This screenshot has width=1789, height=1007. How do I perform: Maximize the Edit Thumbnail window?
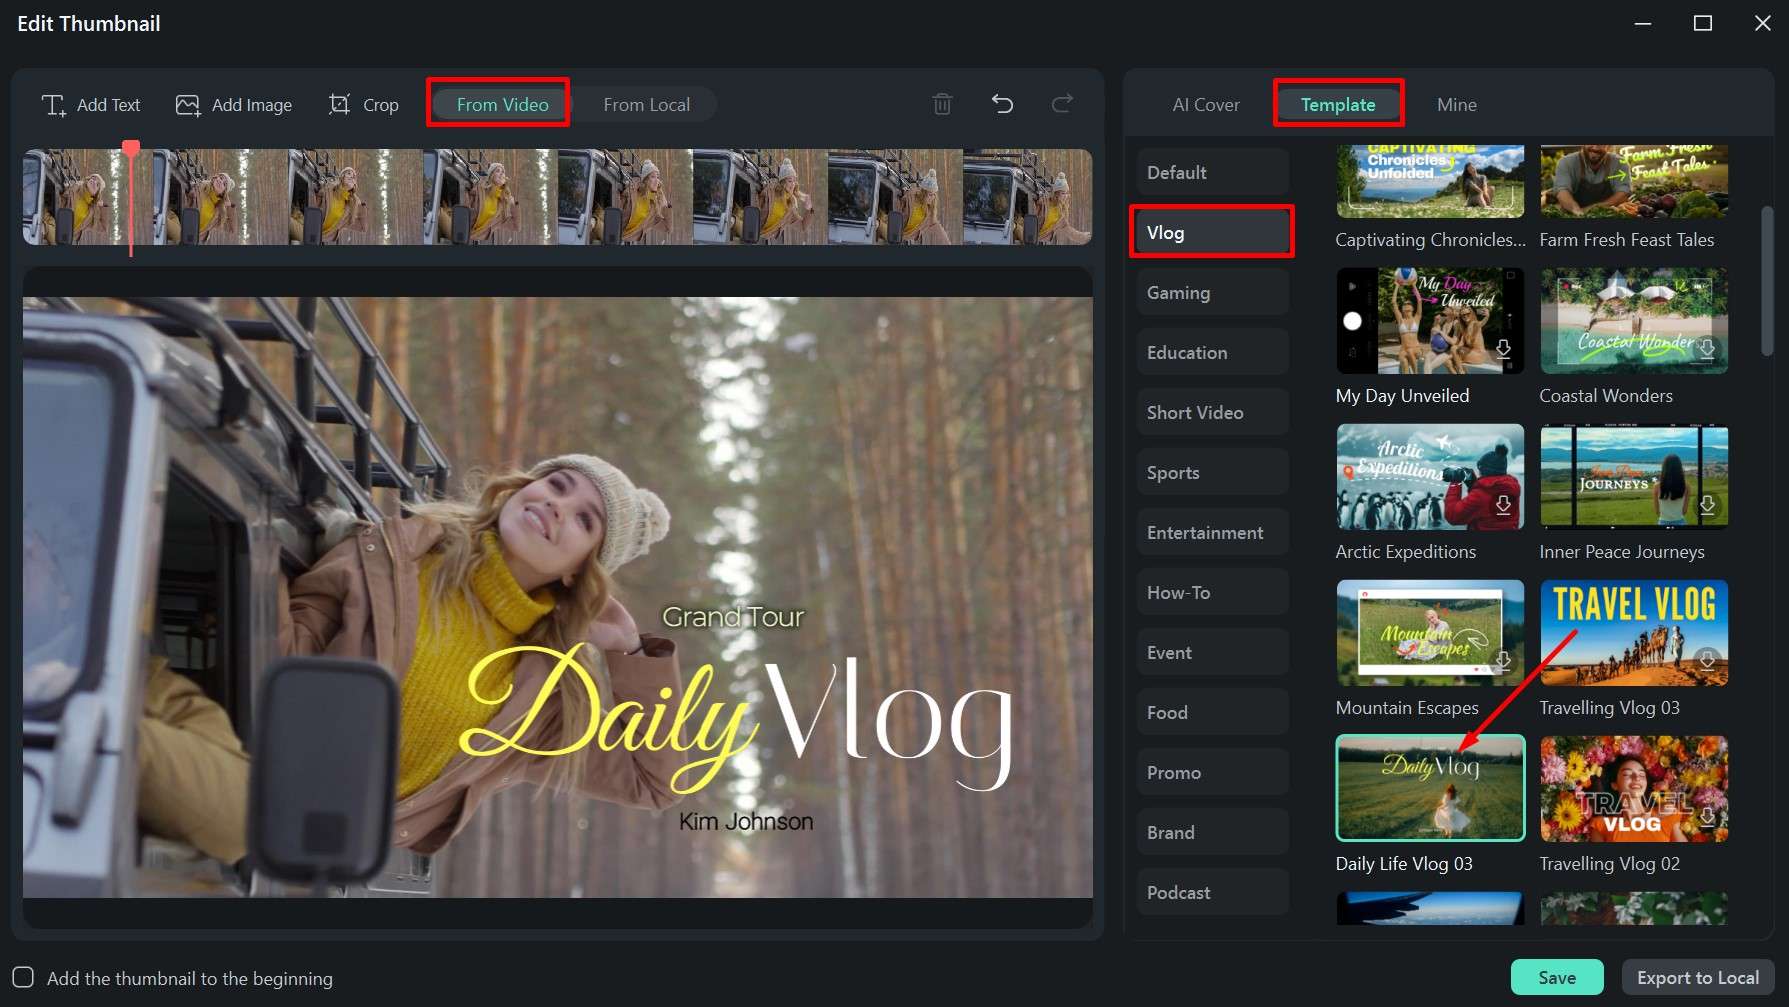[x=1702, y=23]
